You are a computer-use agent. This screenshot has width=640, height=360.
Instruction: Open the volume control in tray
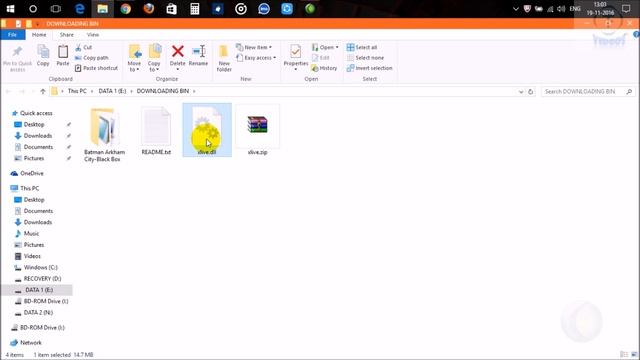click(561, 9)
